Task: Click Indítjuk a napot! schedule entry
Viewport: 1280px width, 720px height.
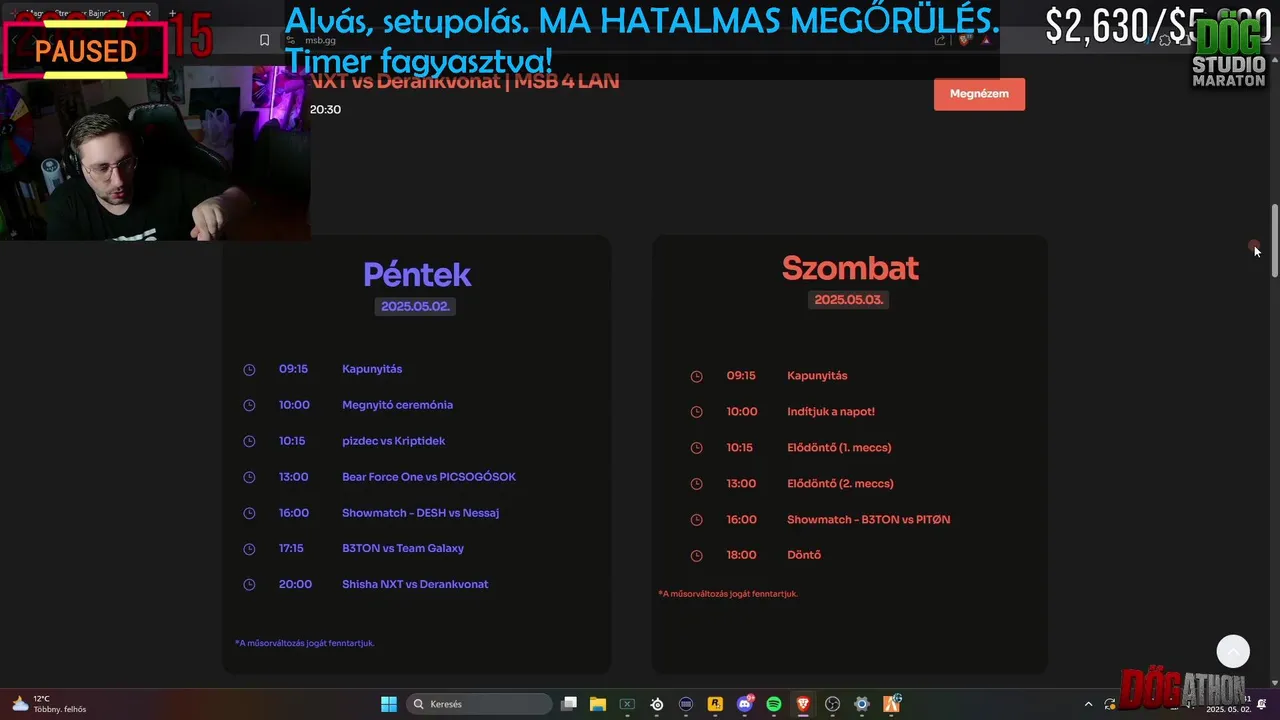Action: (831, 412)
